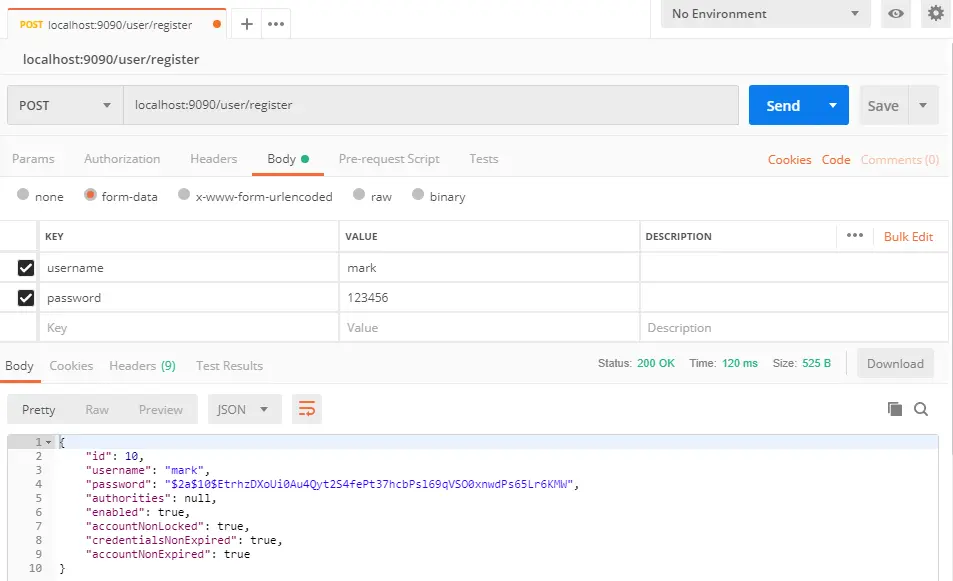The width and height of the screenshot is (953, 581).
Task: Expand Save button dropdown arrow
Action: pyautogui.click(x=923, y=105)
